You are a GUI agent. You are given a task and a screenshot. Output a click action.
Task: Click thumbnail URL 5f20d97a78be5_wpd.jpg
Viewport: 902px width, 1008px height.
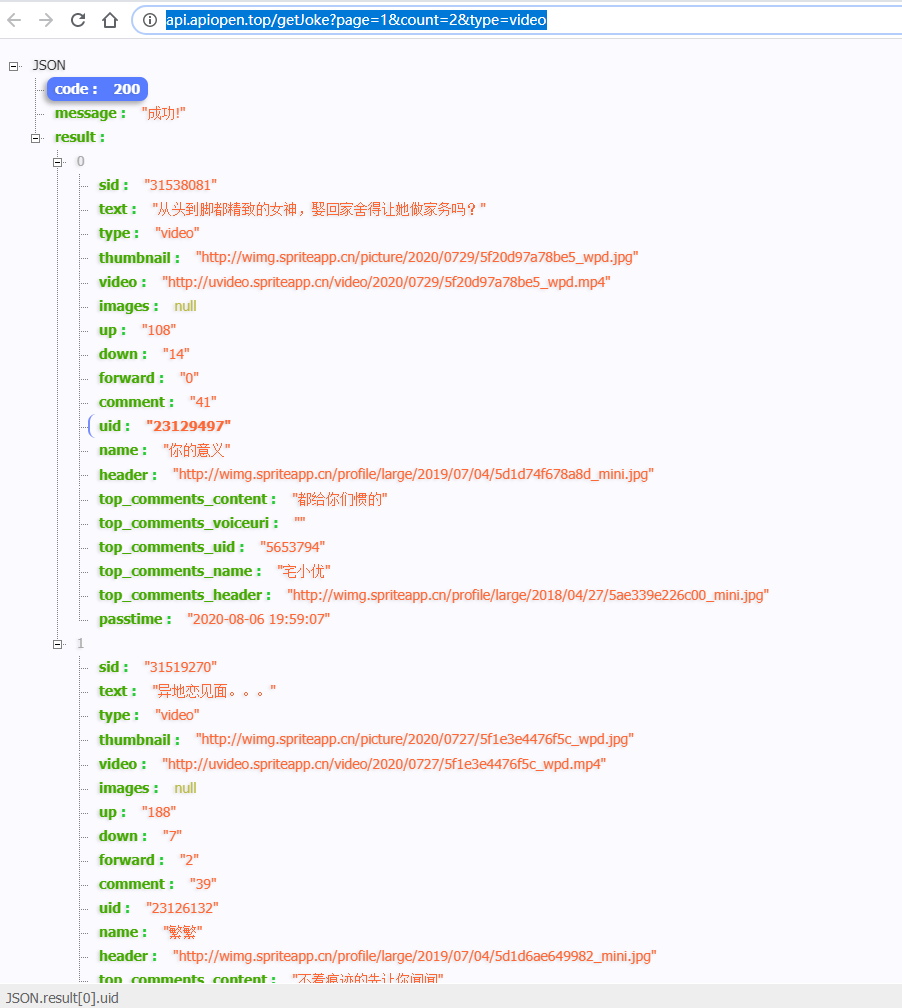click(x=417, y=257)
